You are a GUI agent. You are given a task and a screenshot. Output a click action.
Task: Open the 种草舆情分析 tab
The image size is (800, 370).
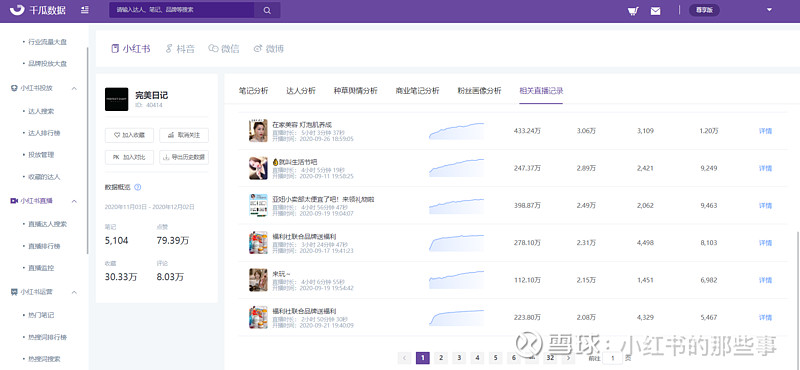pos(356,91)
